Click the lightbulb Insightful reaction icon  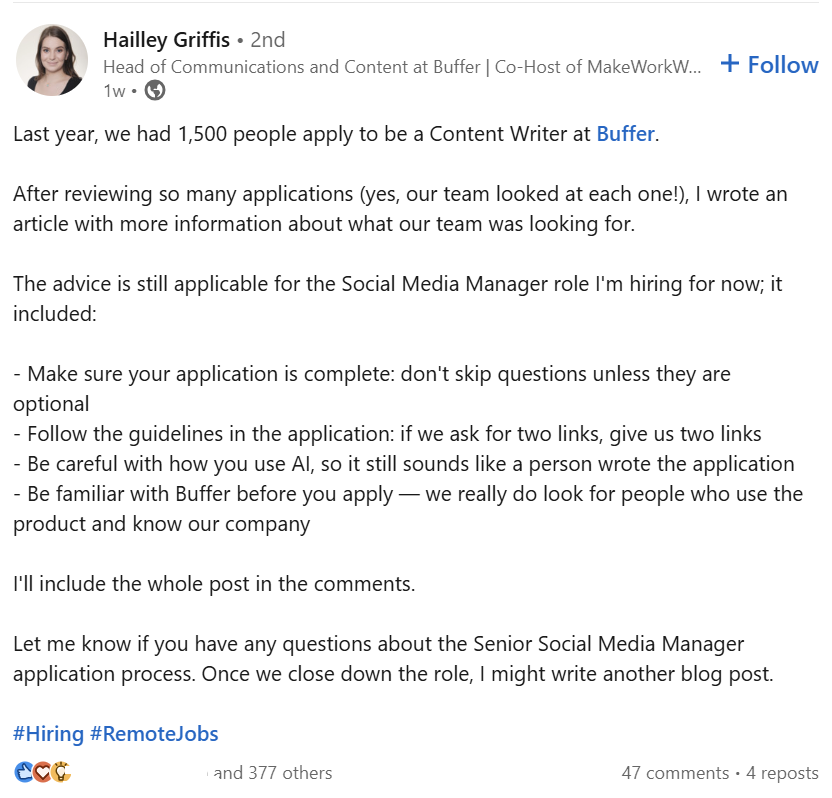[61, 772]
